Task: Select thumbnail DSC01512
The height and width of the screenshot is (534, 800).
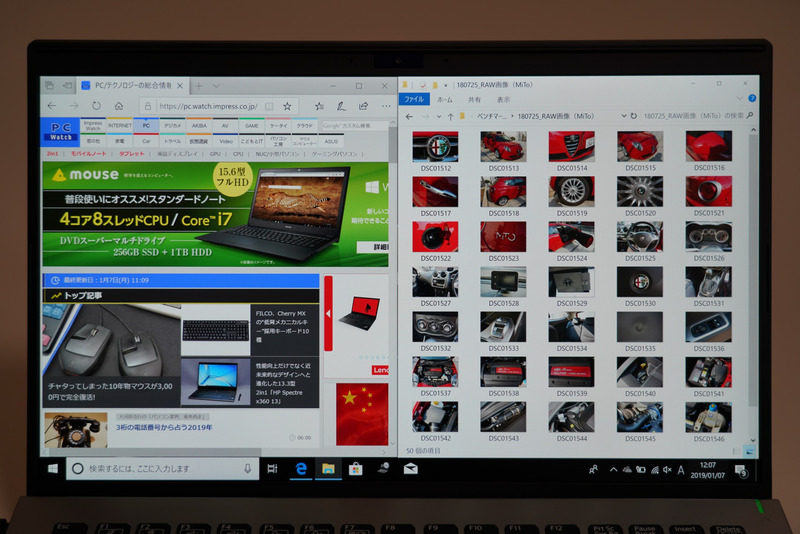Action: (435, 151)
